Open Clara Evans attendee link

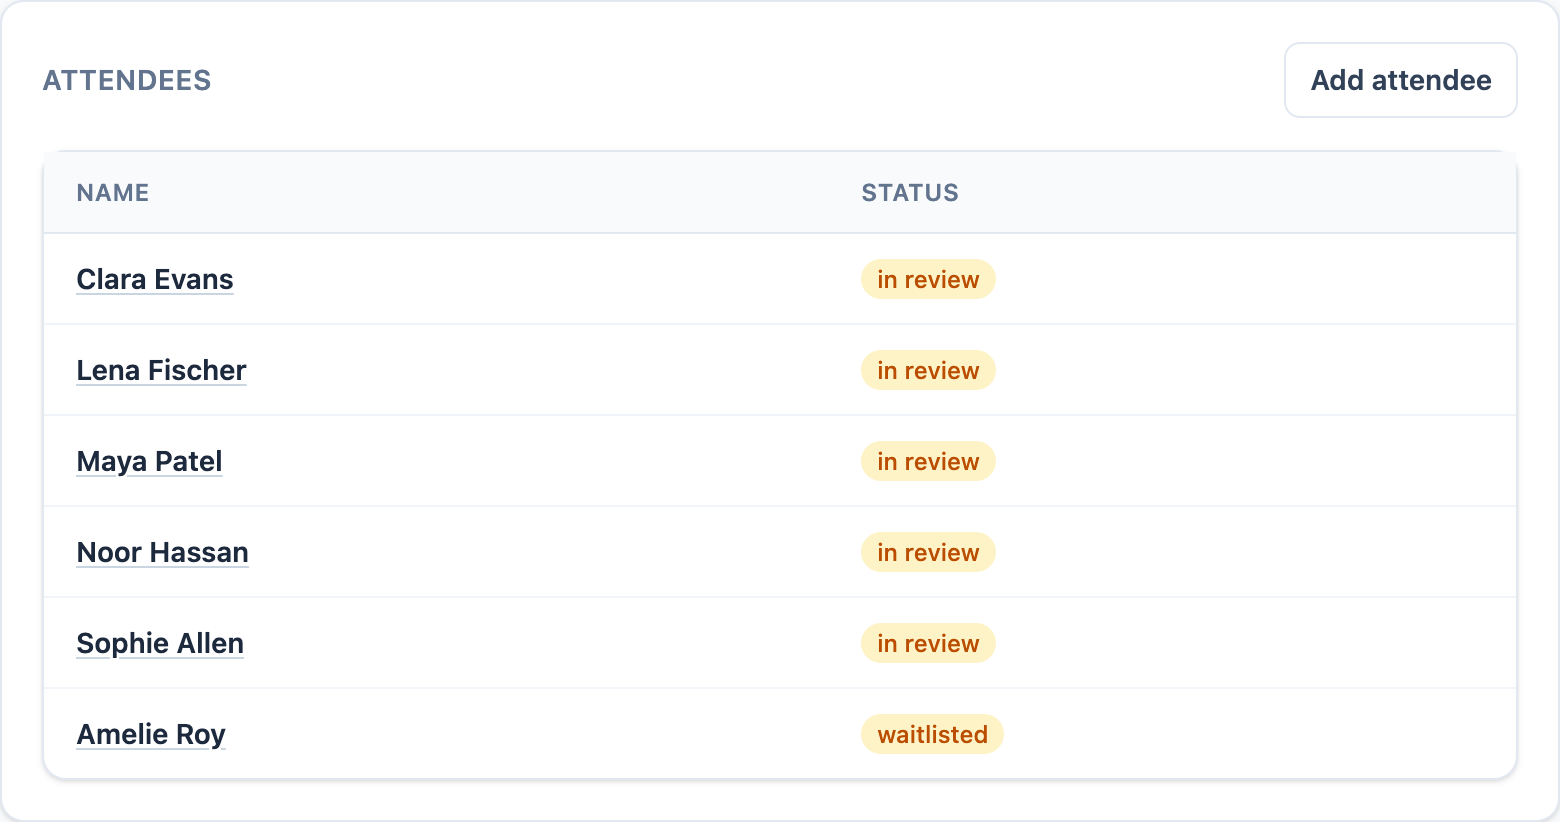pos(155,279)
